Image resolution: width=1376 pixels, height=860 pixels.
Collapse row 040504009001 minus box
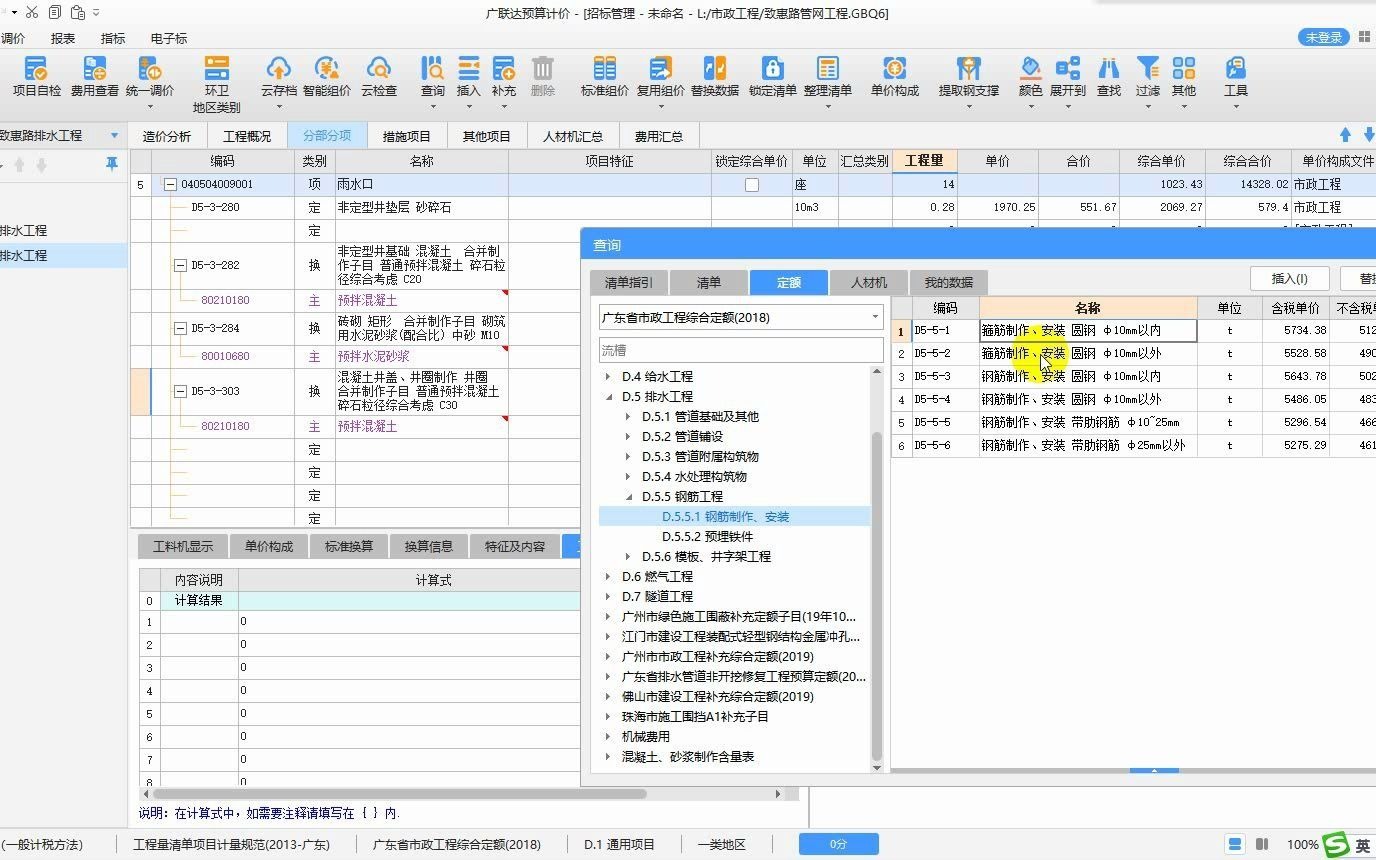pyautogui.click(x=170, y=185)
